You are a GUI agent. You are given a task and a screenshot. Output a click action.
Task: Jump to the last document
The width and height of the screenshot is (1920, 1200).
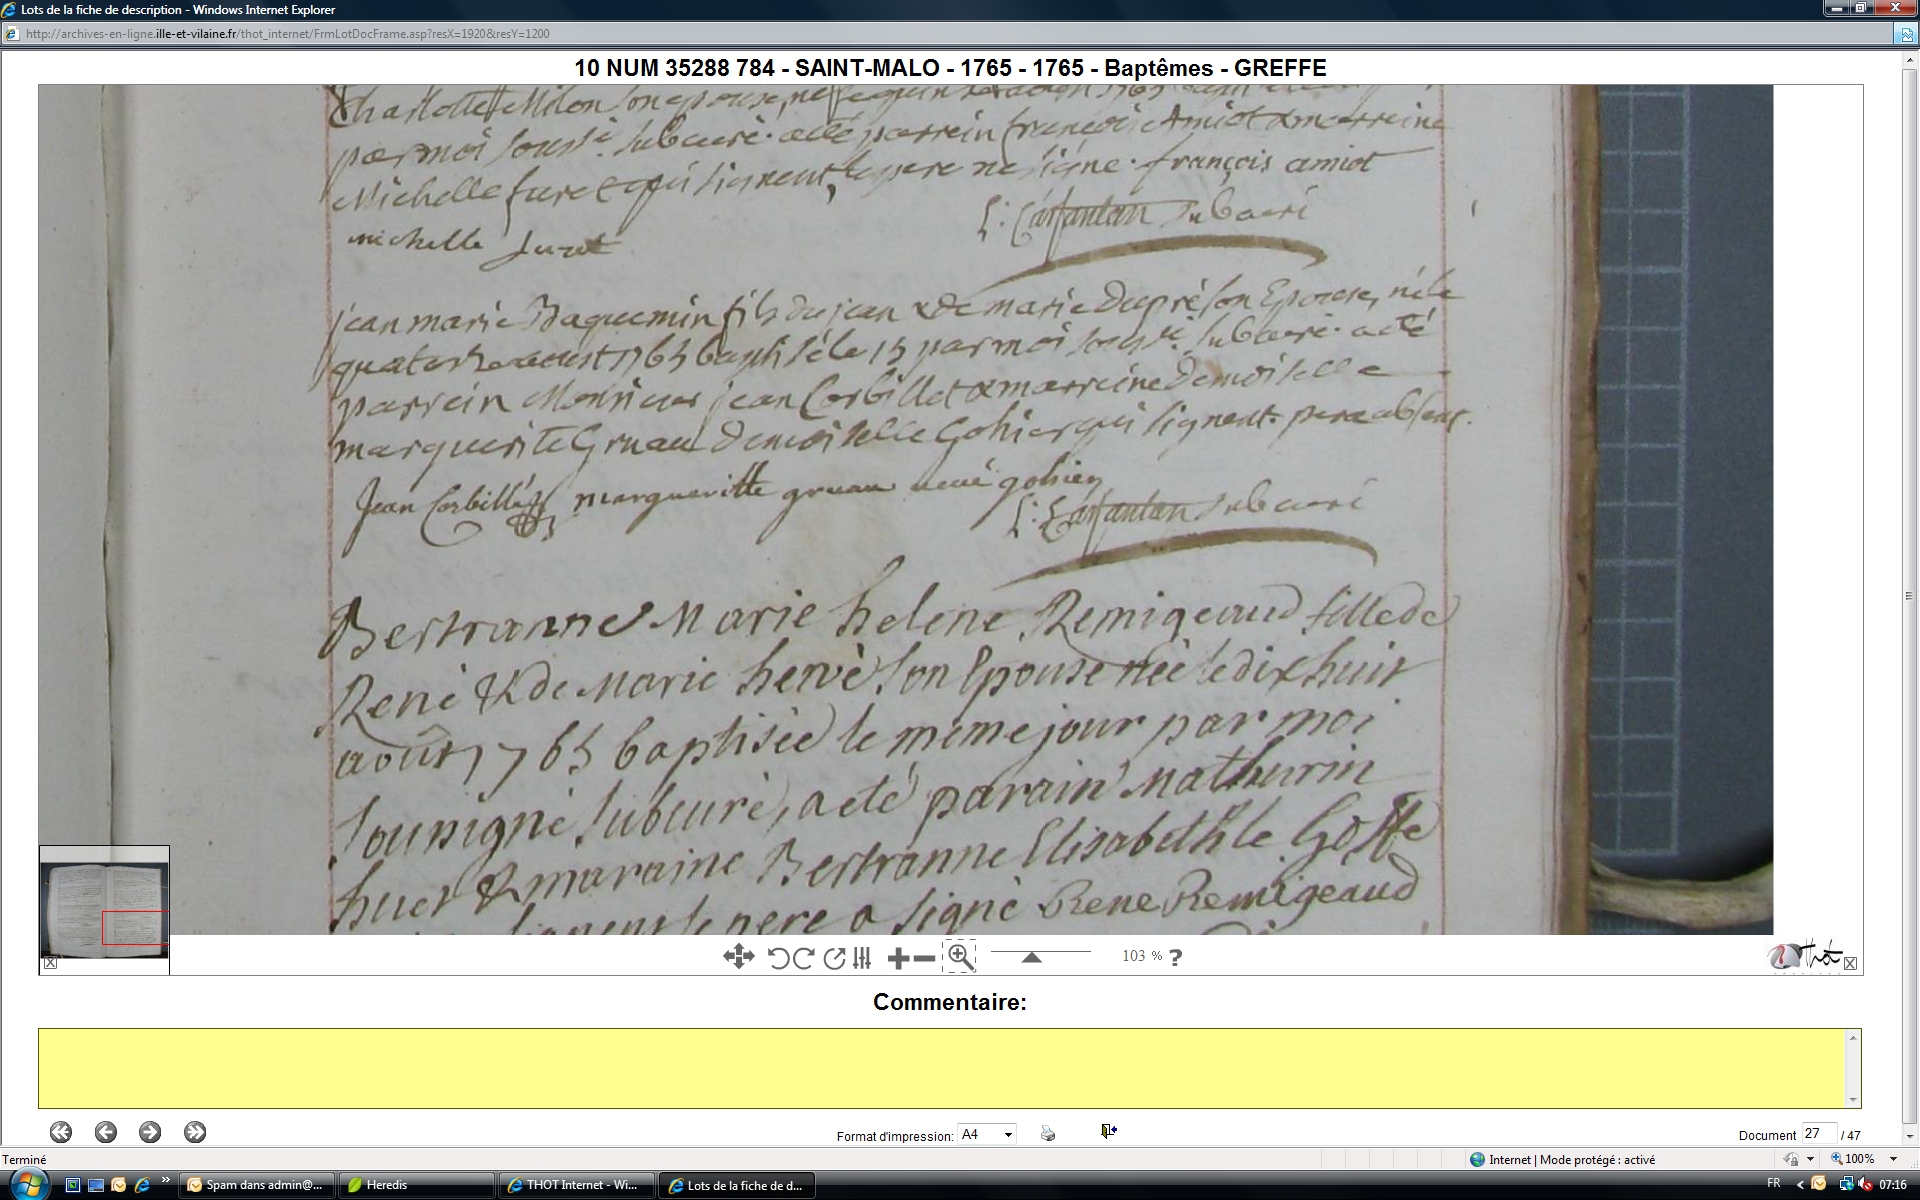195,1132
